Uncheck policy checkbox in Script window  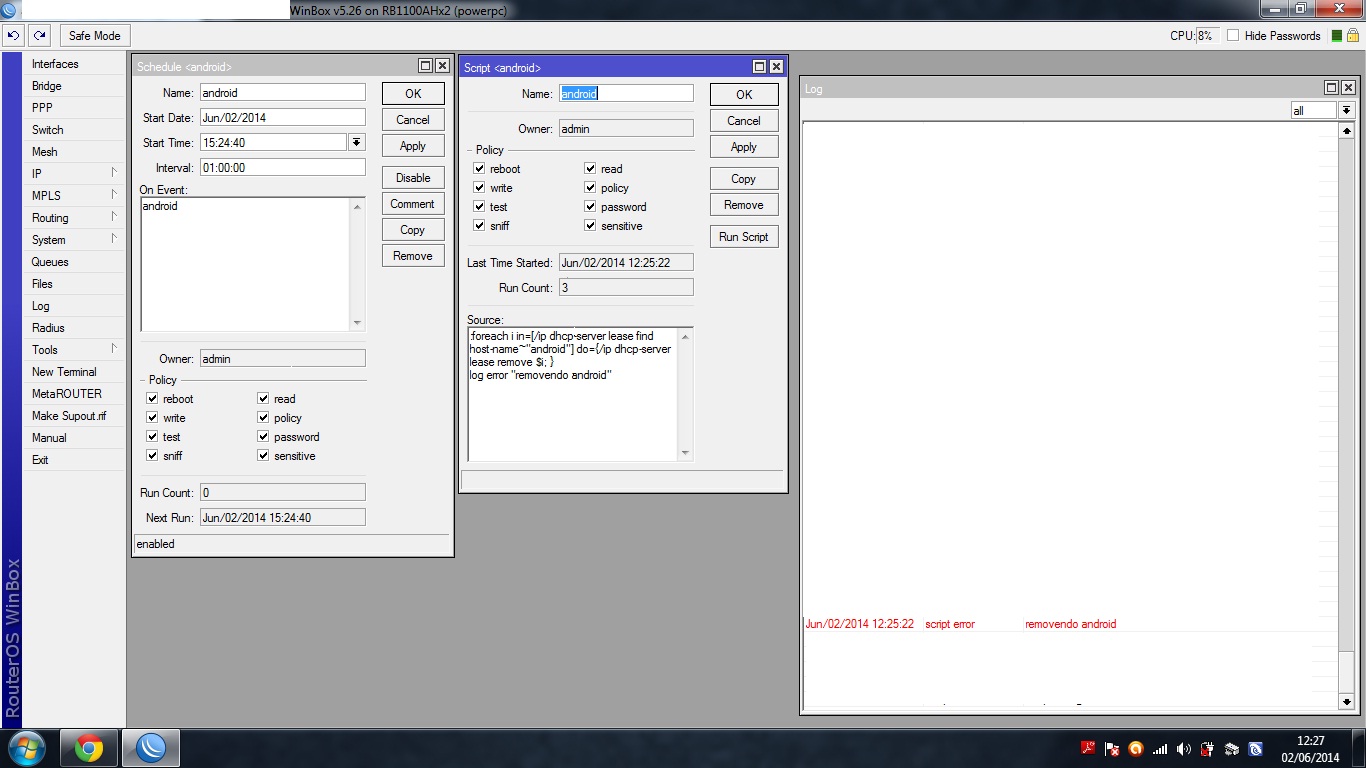click(x=590, y=188)
